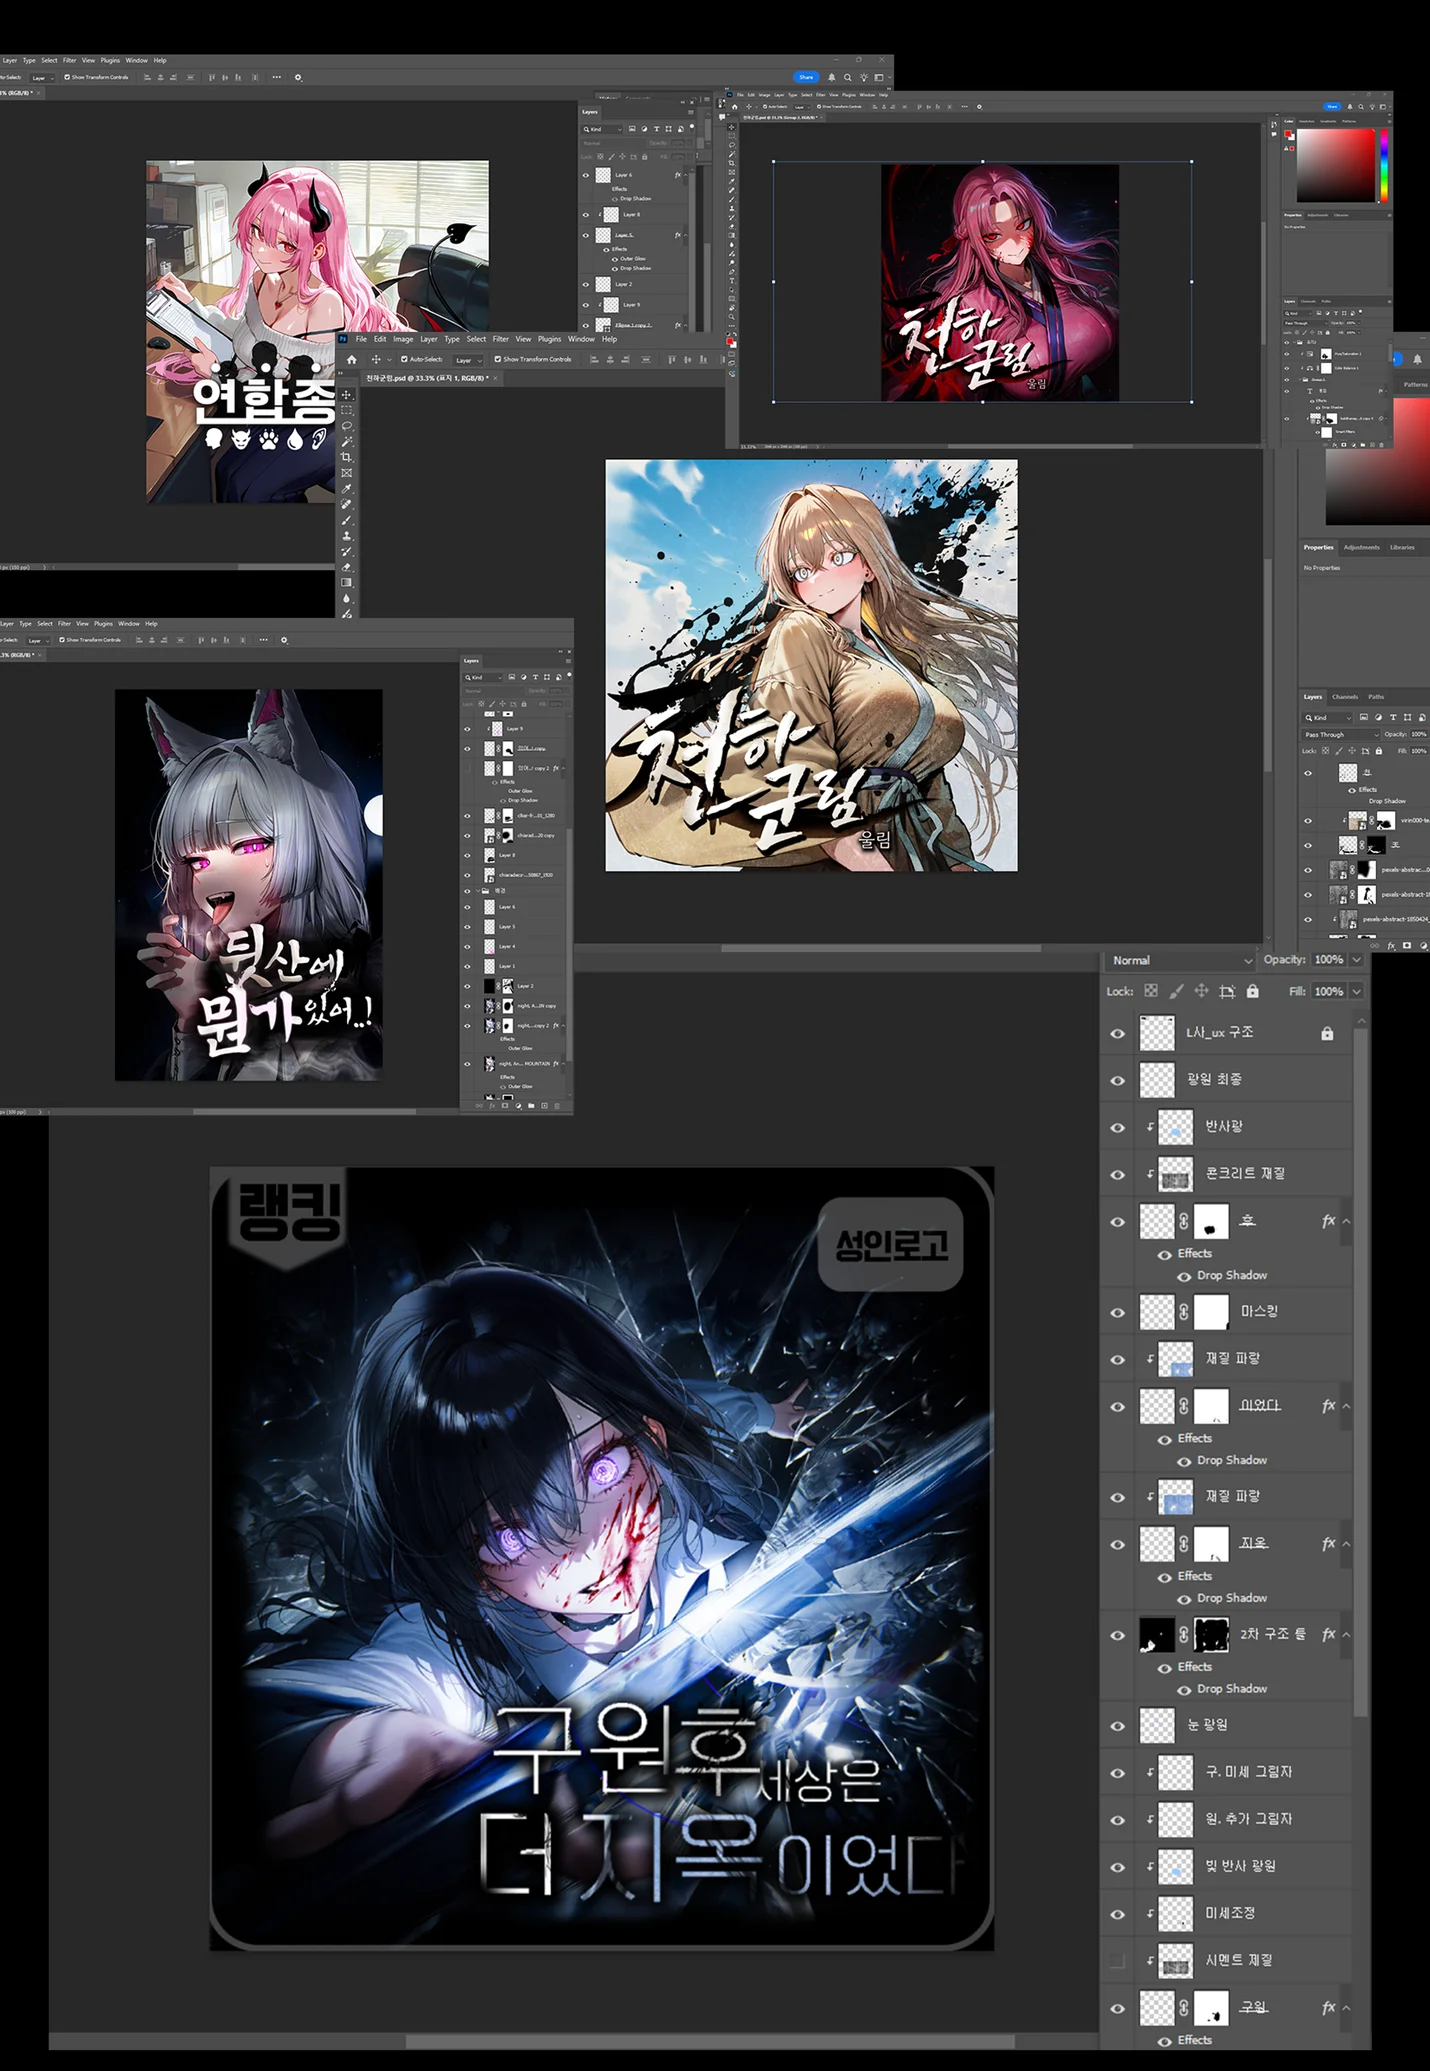Select the Gradient tool in the blonde artwork window
1430x2071 pixels.
347,582
